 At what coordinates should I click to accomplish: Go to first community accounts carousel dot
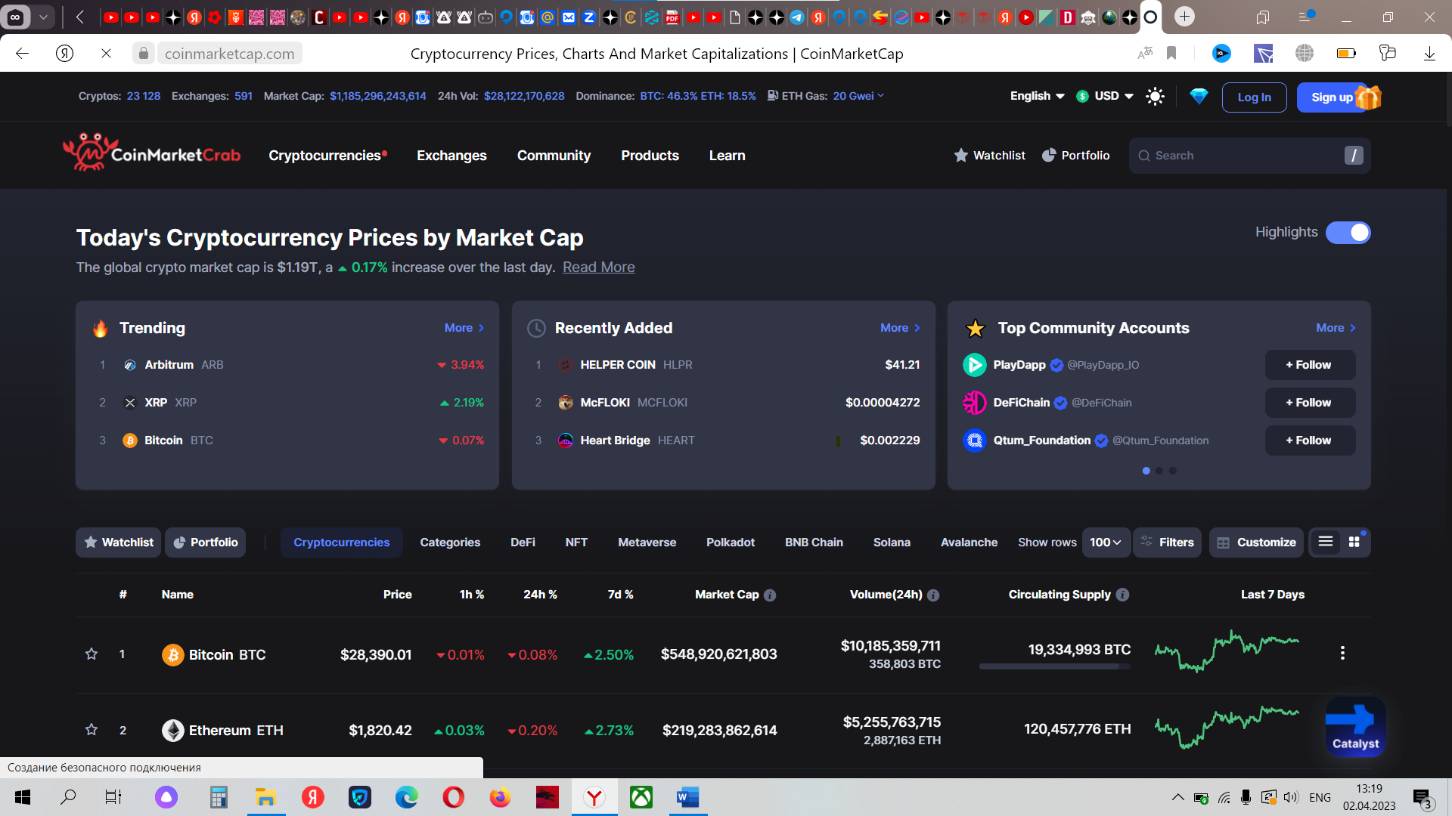tap(1146, 470)
